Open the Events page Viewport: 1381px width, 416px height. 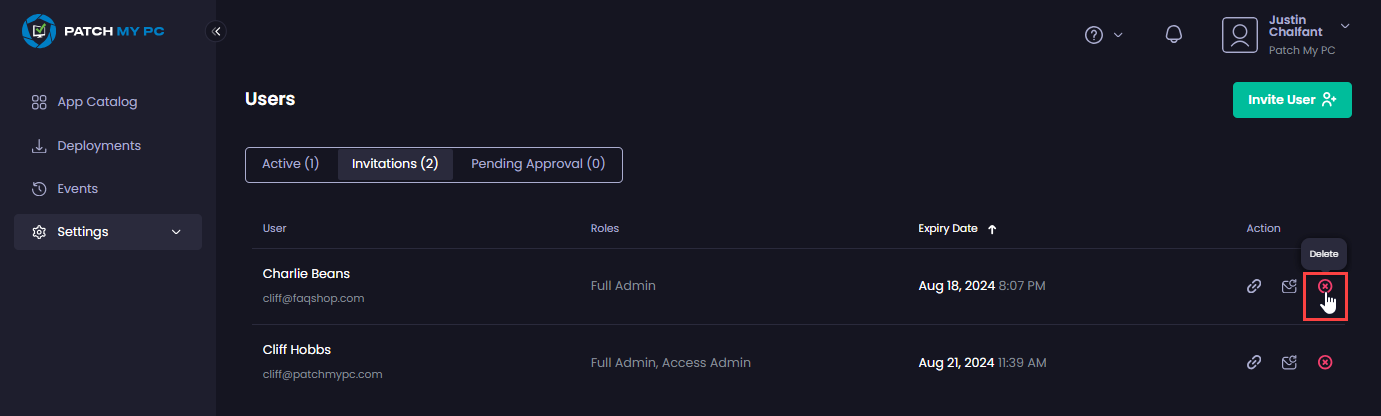click(77, 189)
